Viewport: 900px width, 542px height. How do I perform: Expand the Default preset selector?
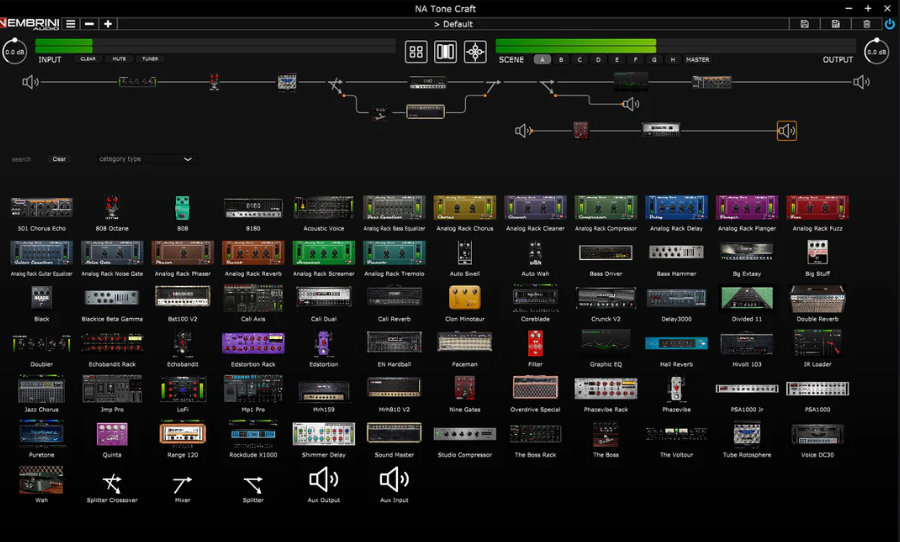tap(455, 24)
